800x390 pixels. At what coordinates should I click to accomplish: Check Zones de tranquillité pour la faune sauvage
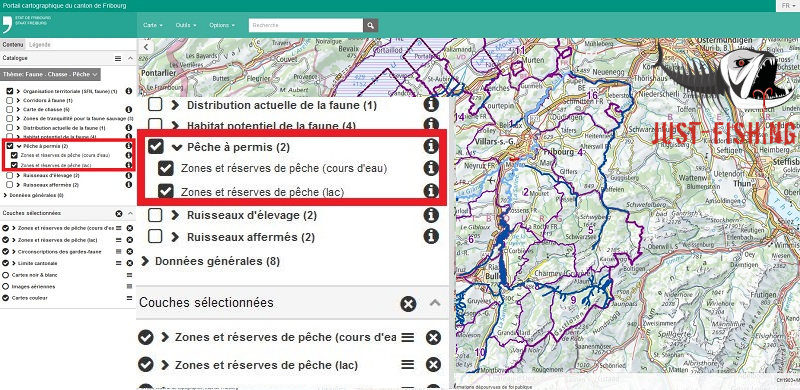[10, 118]
